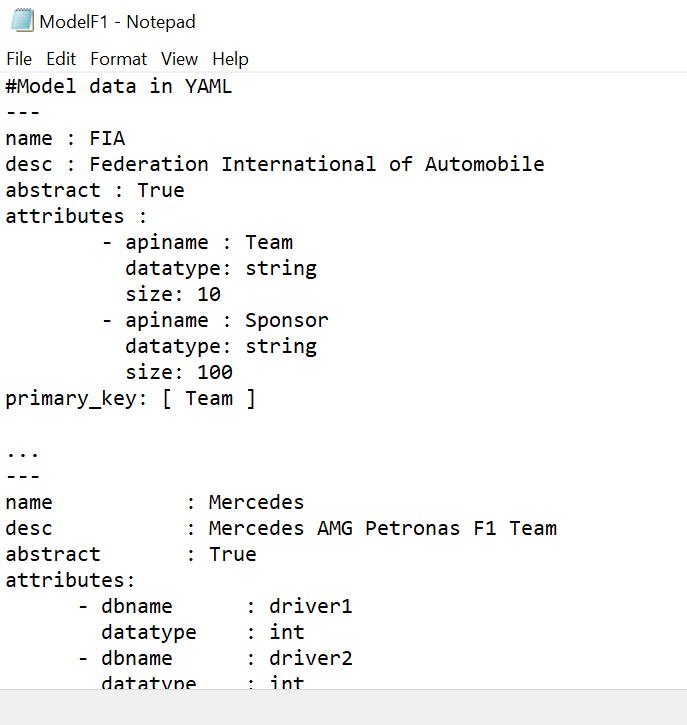The width and height of the screenshot is (687, 725).
Task: Click the comment line '#Model data in YAML'
Action: 118,86
